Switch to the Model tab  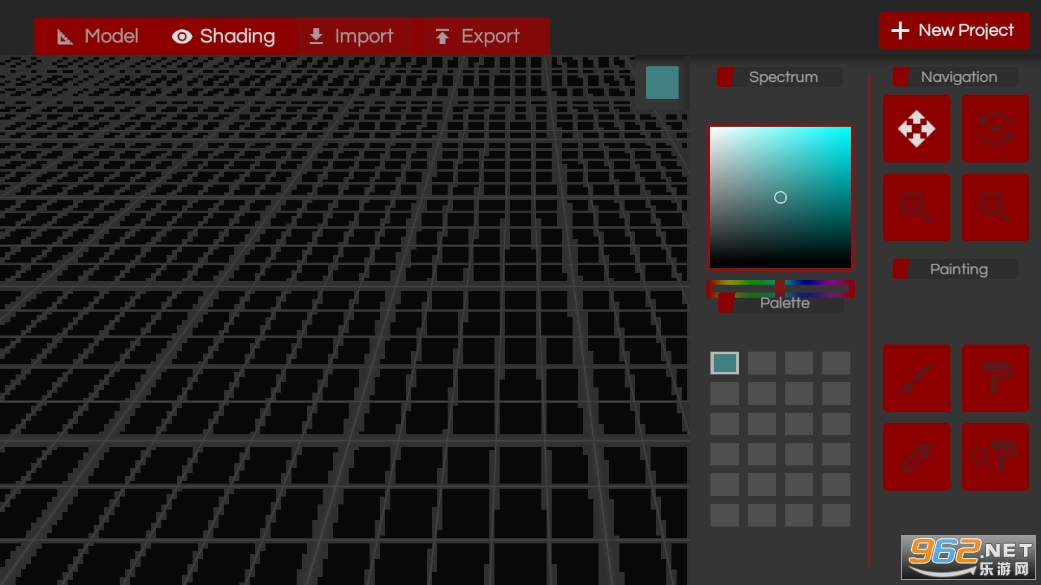pos(97,36)
